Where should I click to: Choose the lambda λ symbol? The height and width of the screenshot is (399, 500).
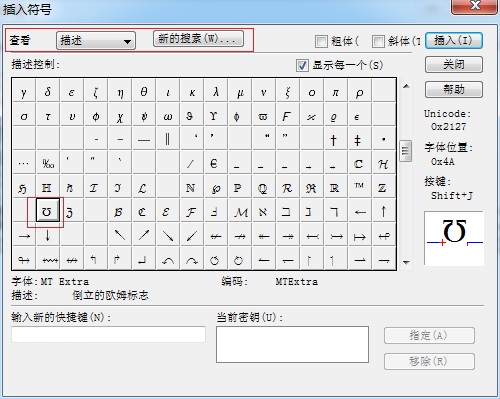tap(216, 92)
